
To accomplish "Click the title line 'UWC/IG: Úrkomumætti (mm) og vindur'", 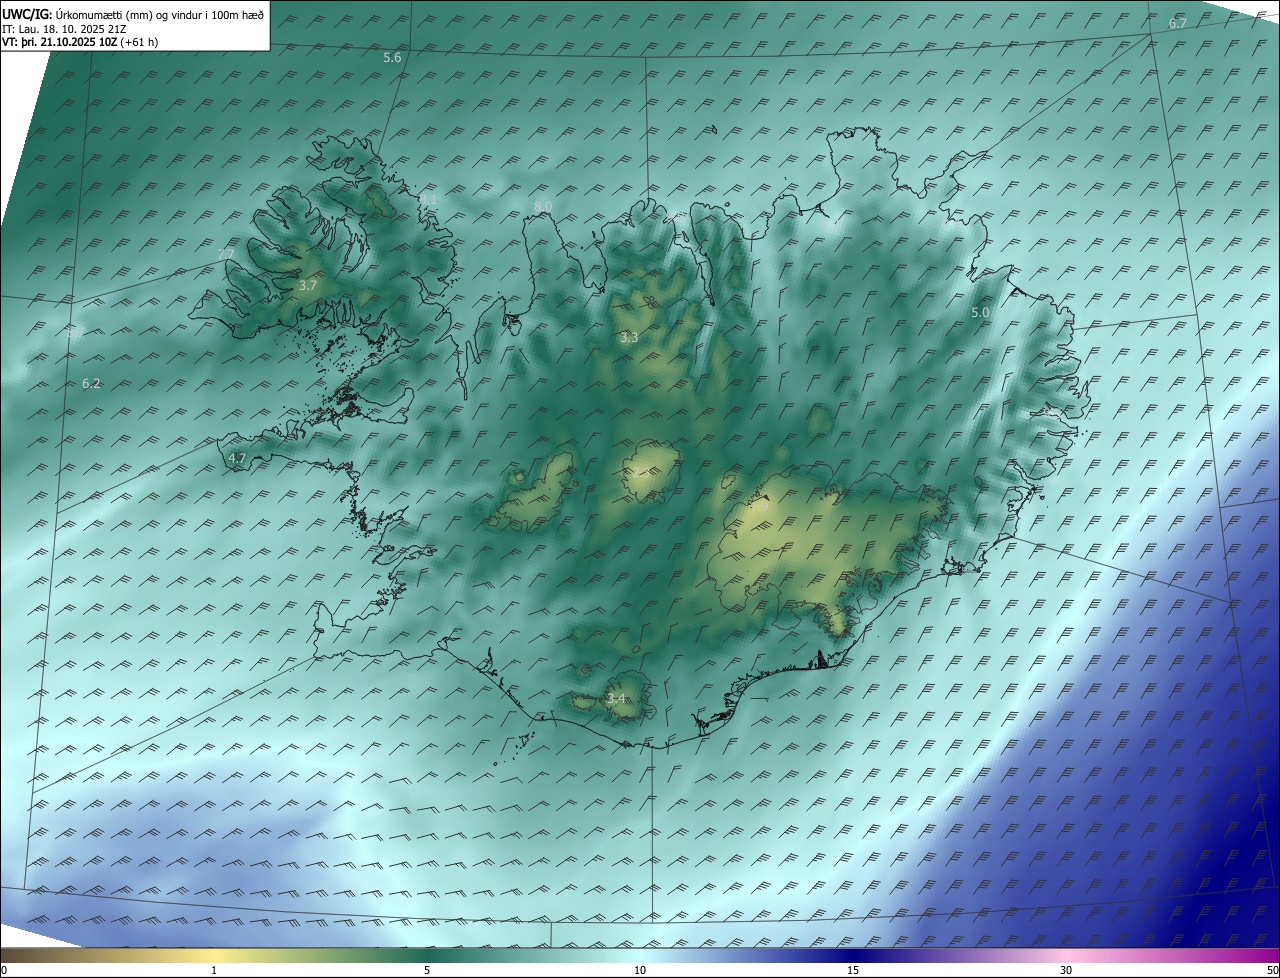I will coord(133,15).
